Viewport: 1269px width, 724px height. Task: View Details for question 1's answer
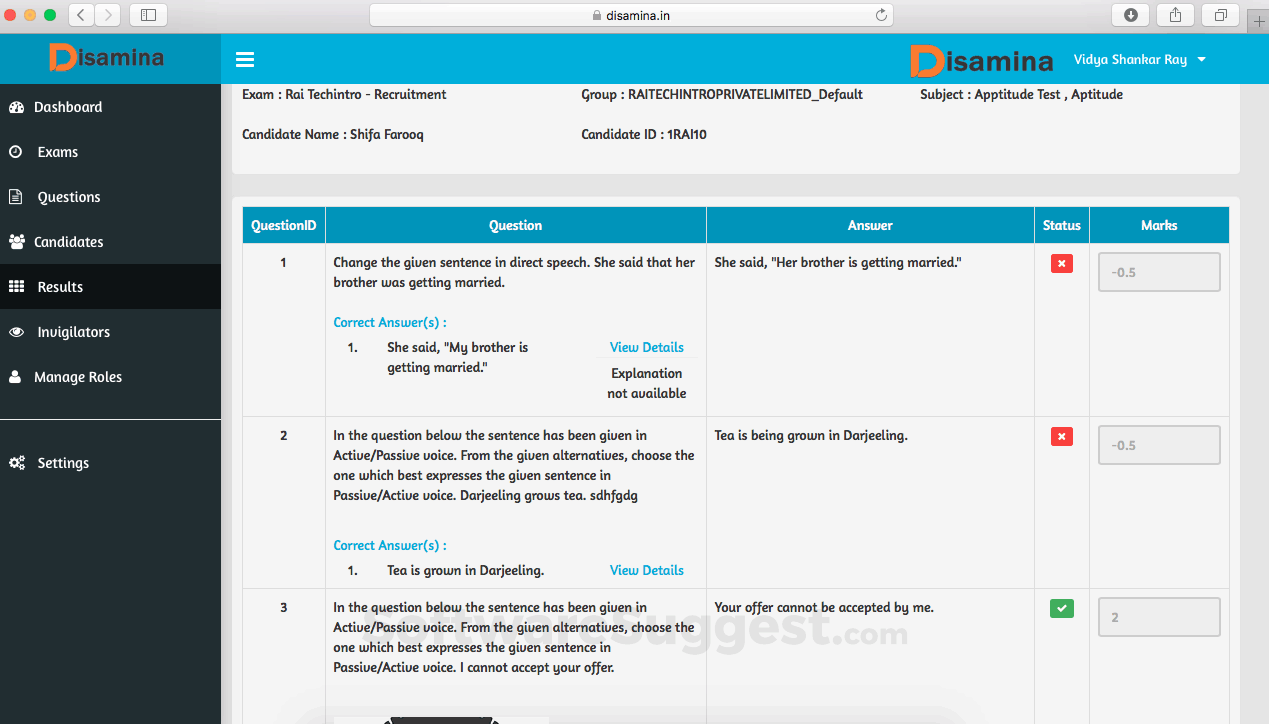646,347
